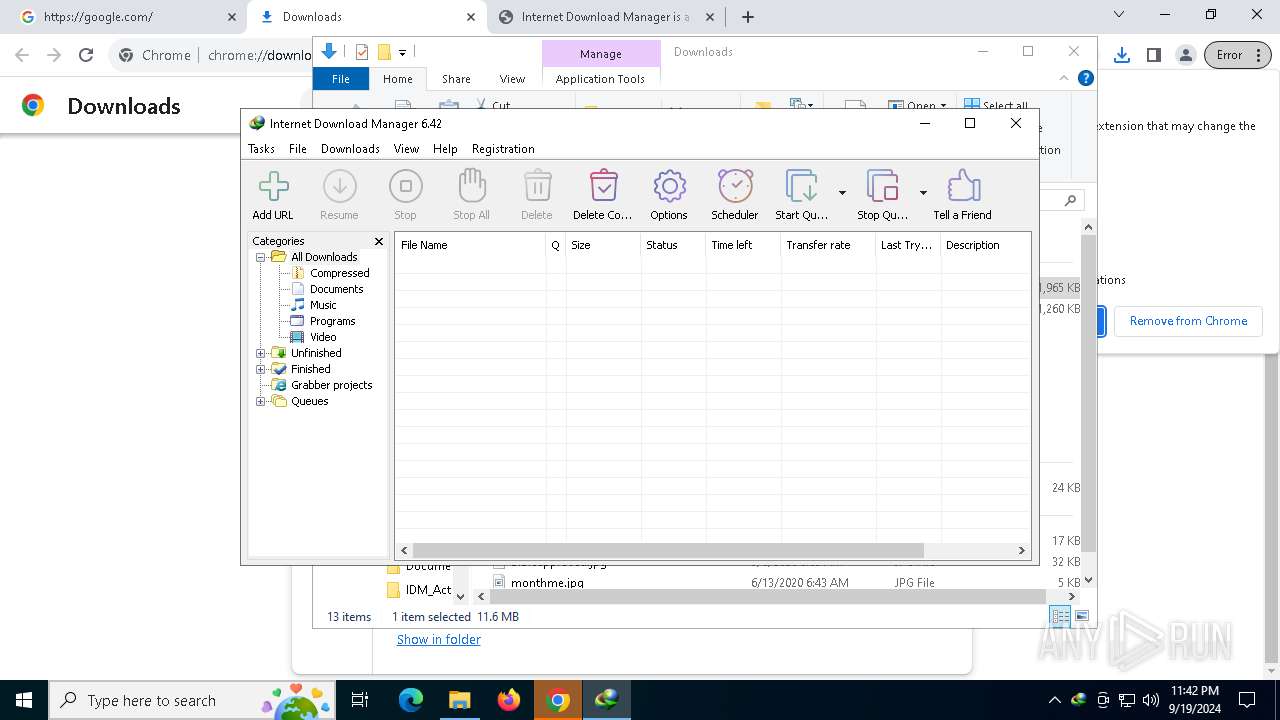Open the Tasks menu in IDM
This screenshot has width=1280, height=720.
pyautogui.click(x=261, y=149)
